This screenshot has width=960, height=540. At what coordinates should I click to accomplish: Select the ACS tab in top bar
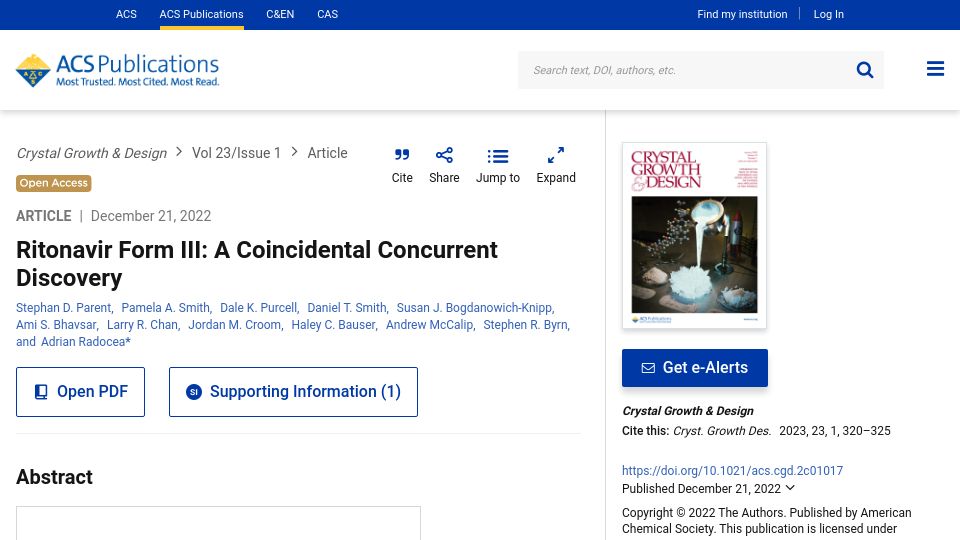pyautogui.click(x=126, y=14)
